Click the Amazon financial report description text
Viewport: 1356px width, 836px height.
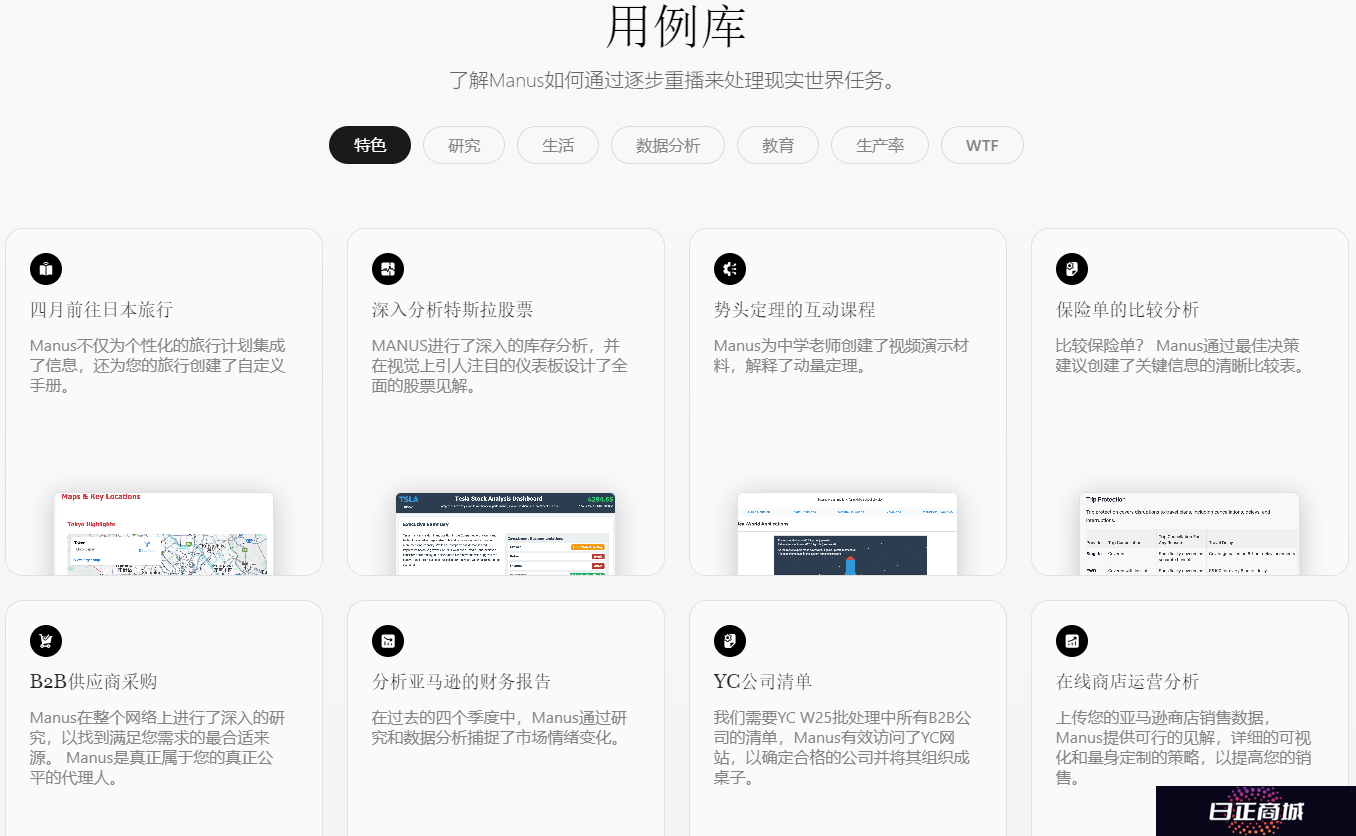click(499, 727)
